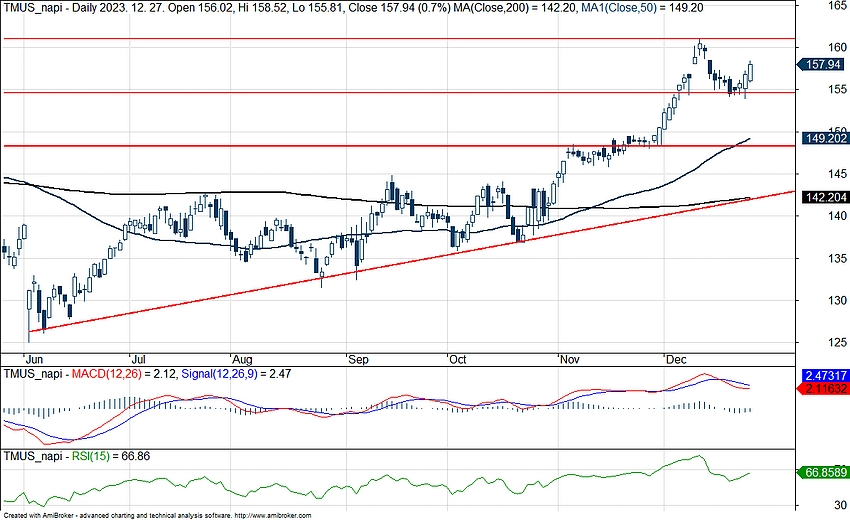Click the Sep month label
Image resolution: width=850 pixels, height=520 pixels.
tap(358, 359)
